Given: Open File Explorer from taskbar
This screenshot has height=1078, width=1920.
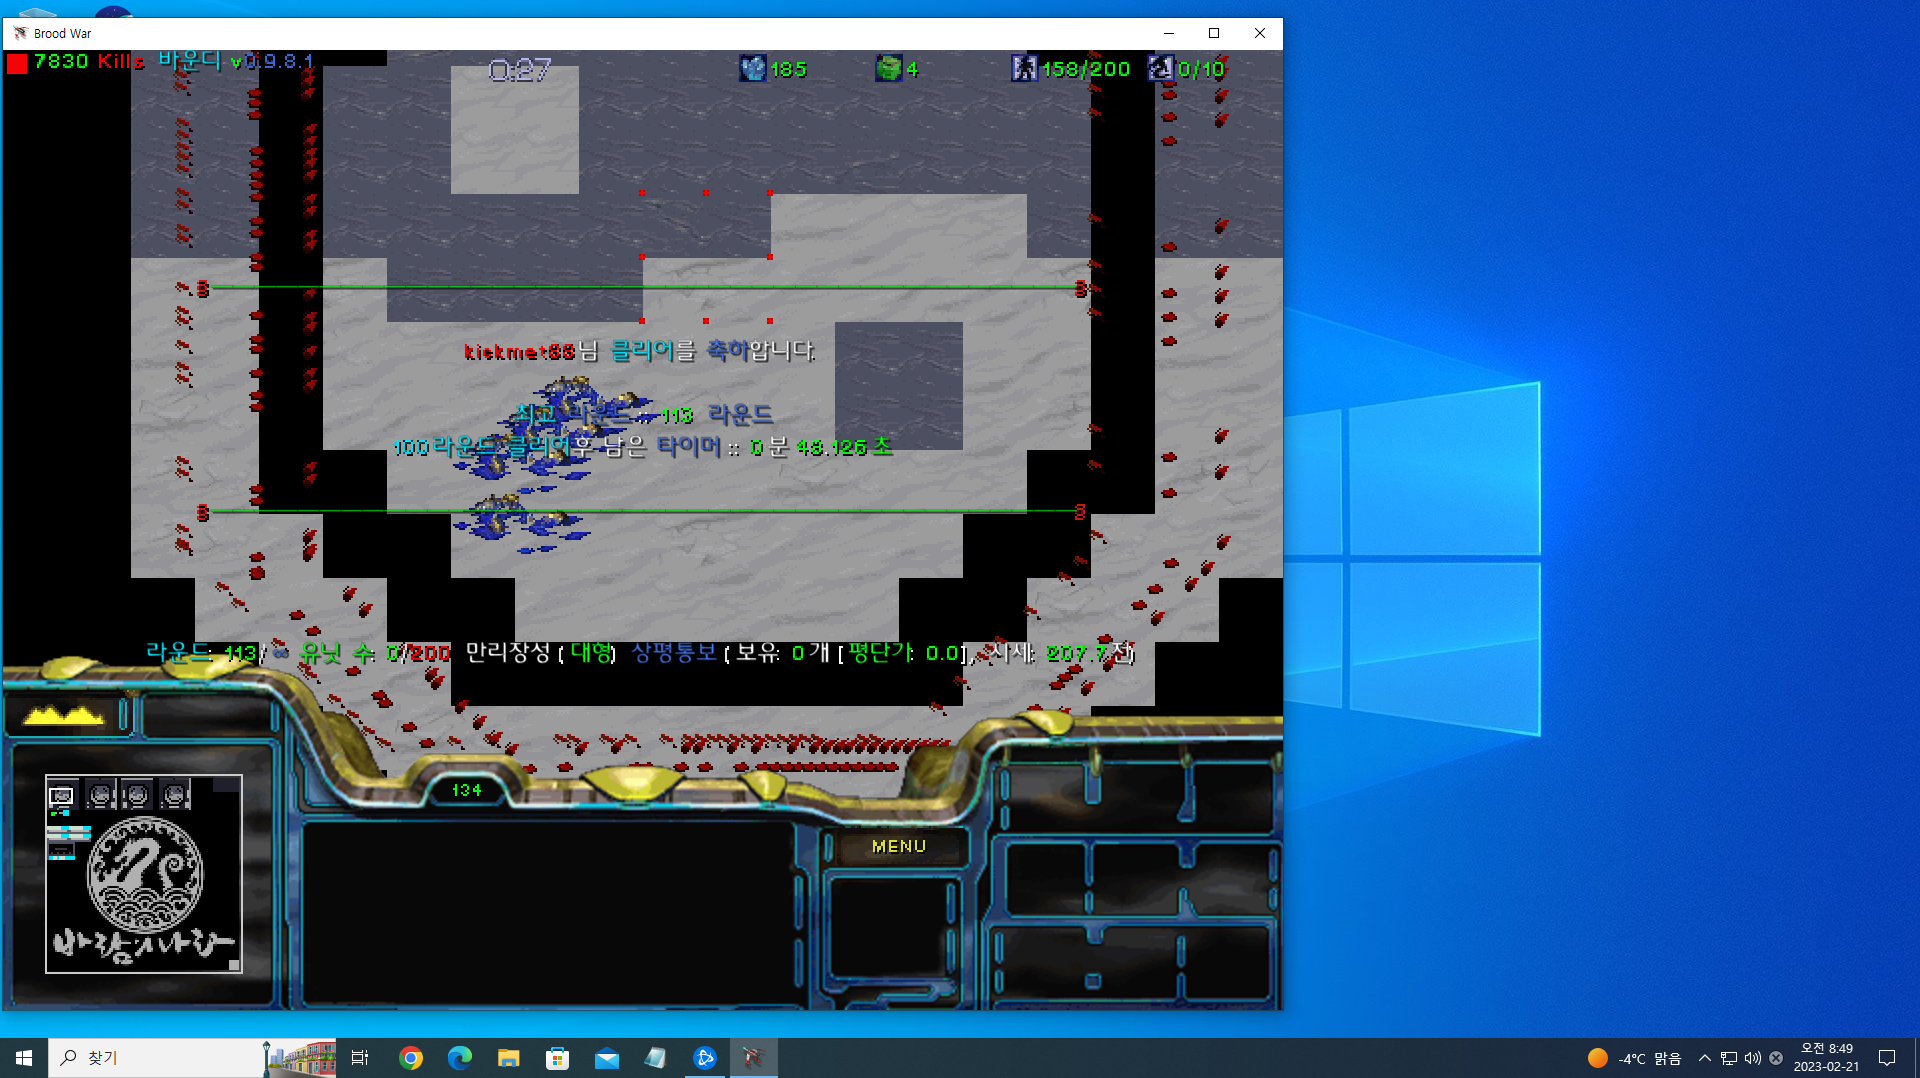Looking at the screenshot, I should (x=509, y=1058).
